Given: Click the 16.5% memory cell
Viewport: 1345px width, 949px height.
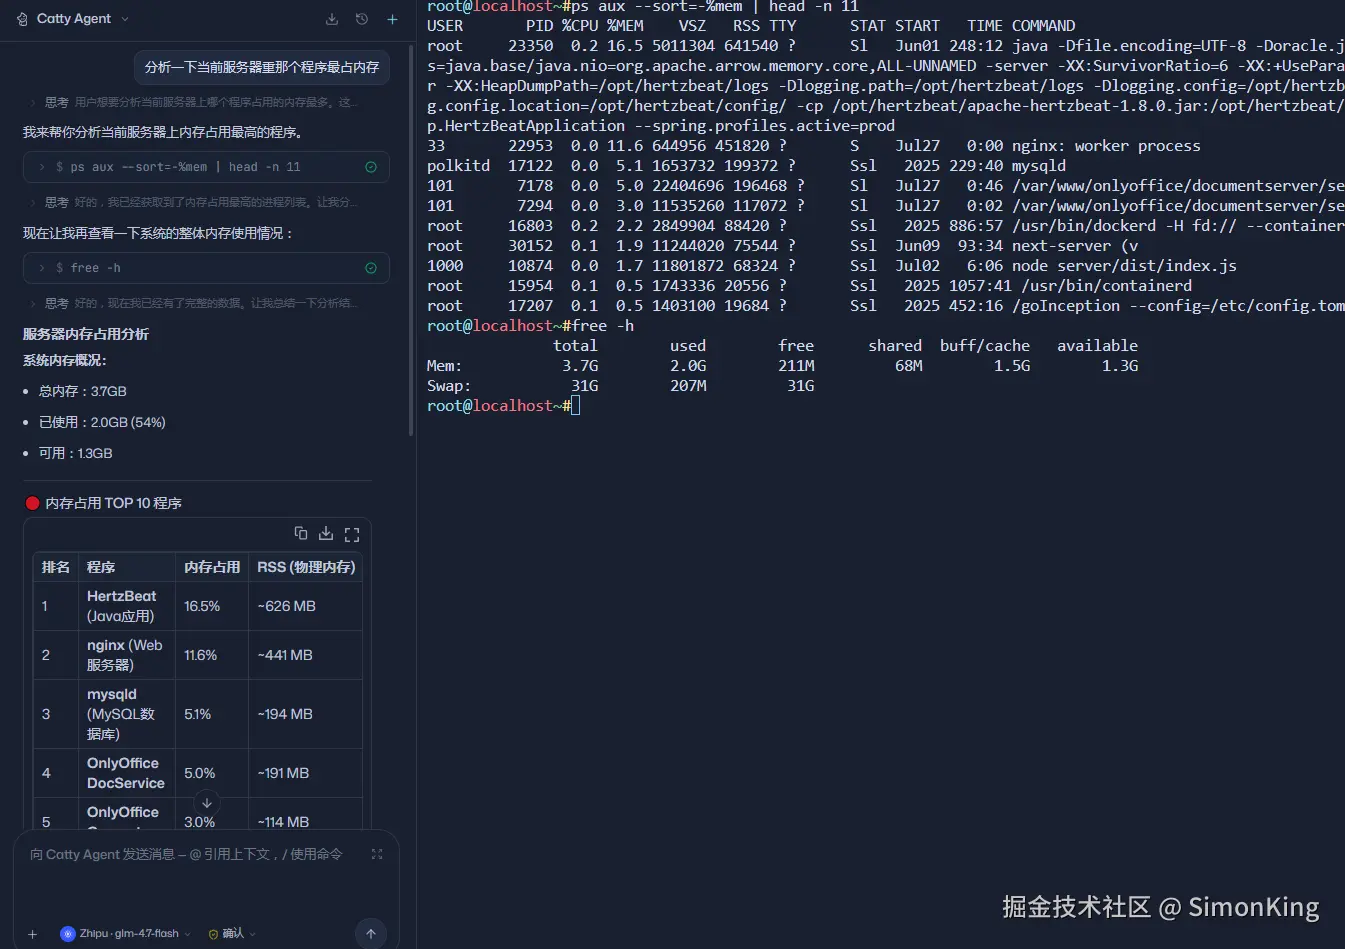Looking at the screenshot, I should coord(212,606).
